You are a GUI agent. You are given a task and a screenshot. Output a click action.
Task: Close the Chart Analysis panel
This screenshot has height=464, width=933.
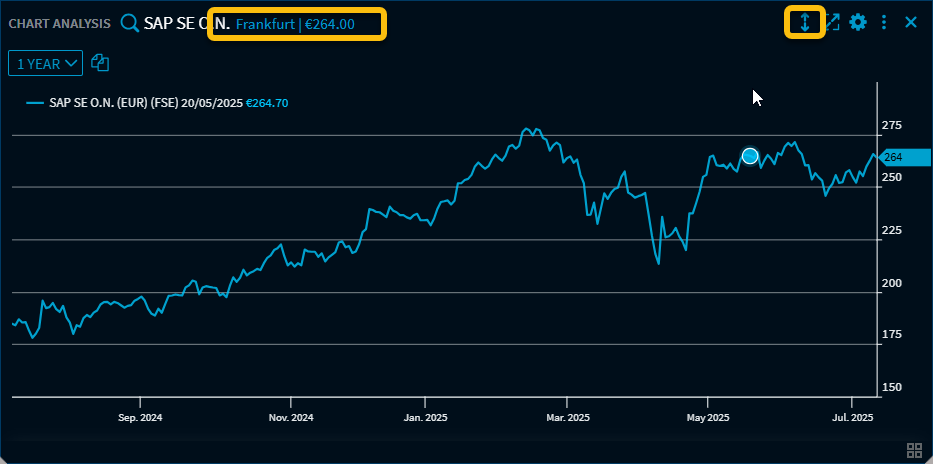[x=911, y=22]
